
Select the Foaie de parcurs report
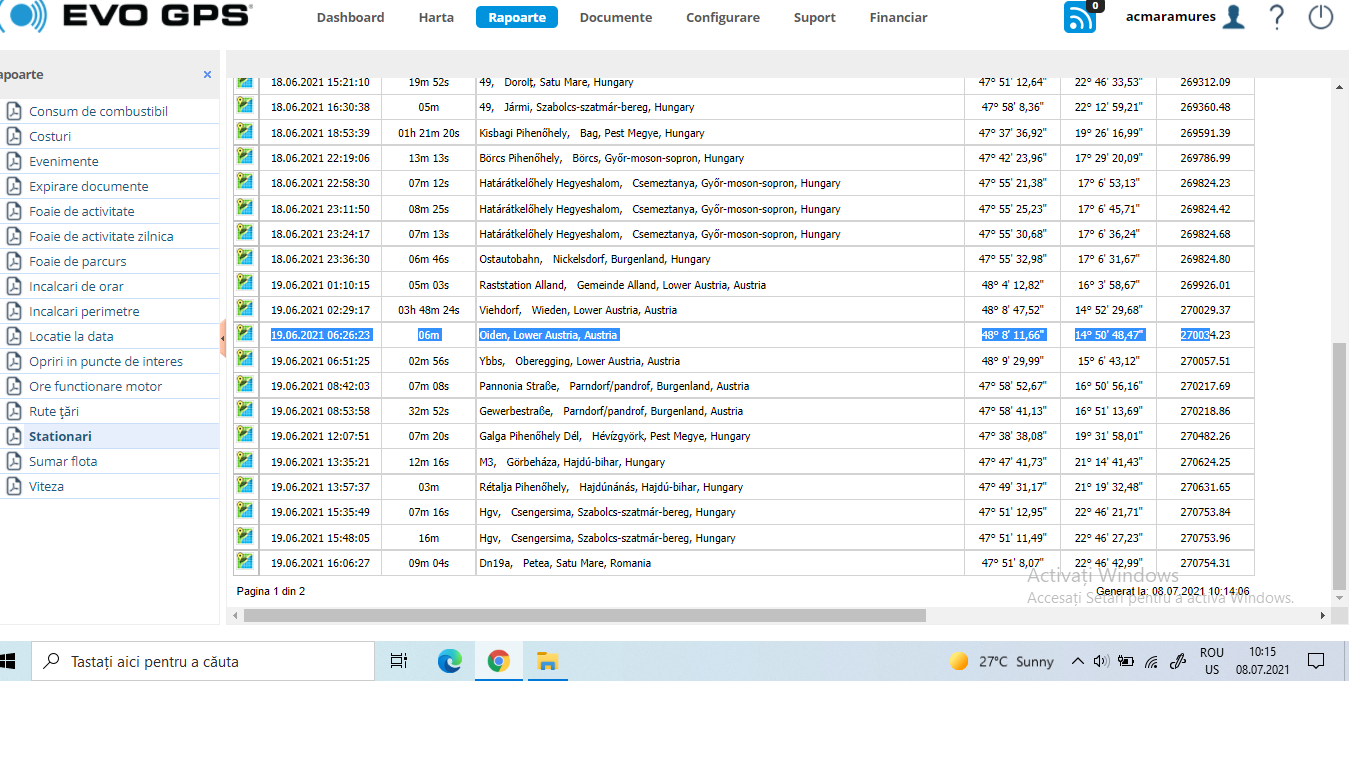tap(78, 261)
